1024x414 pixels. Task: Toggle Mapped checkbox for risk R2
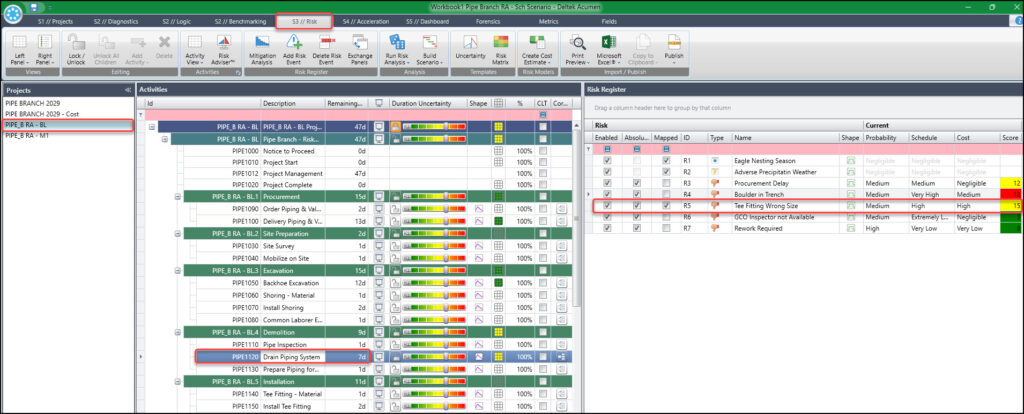coord(665,171)
